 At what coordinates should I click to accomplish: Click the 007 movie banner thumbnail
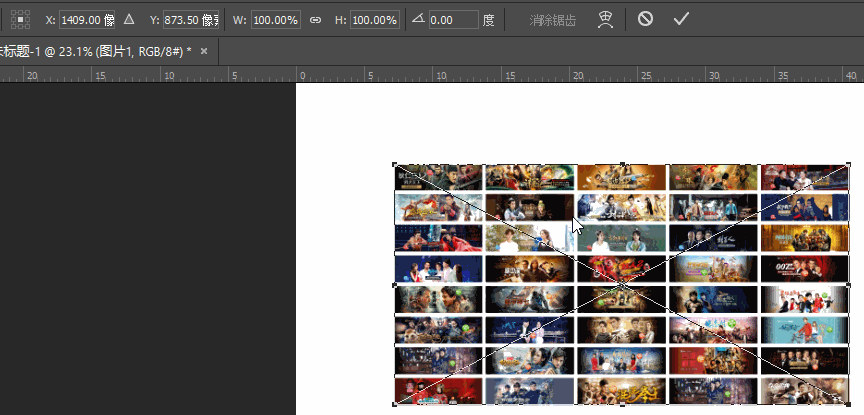click(x=804, y=268)
